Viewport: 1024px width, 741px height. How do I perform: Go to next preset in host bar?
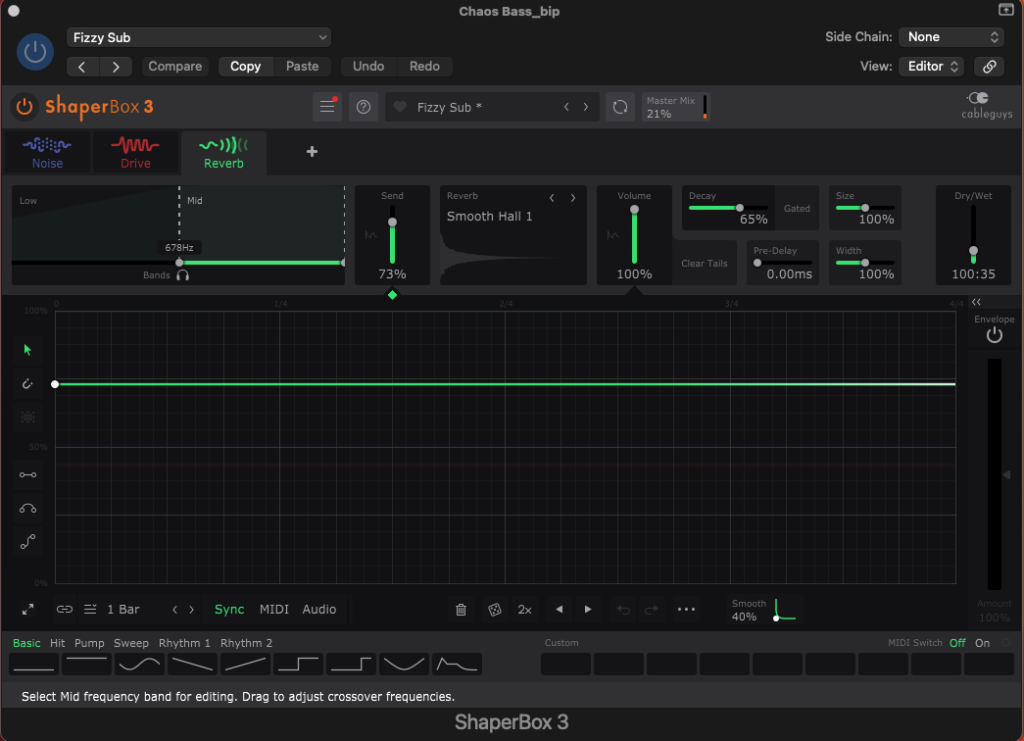point(116,66)
